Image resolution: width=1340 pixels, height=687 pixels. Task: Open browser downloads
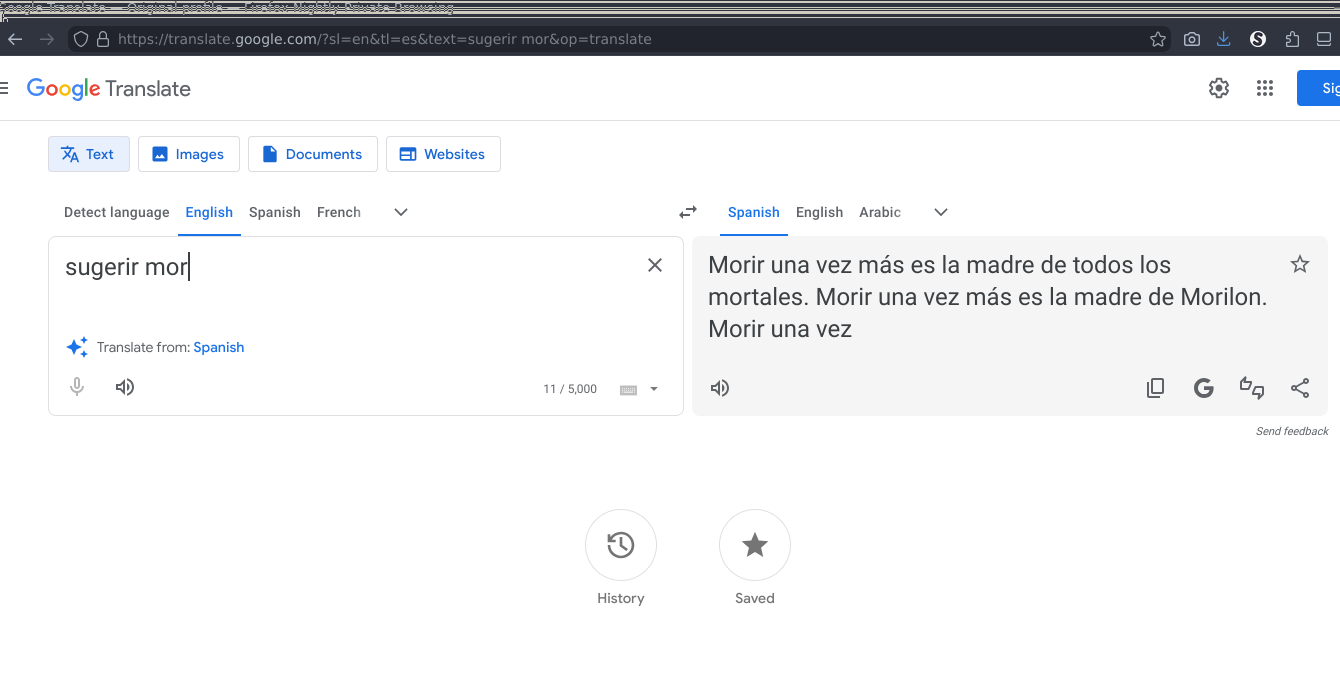[x=1224, y=39]
